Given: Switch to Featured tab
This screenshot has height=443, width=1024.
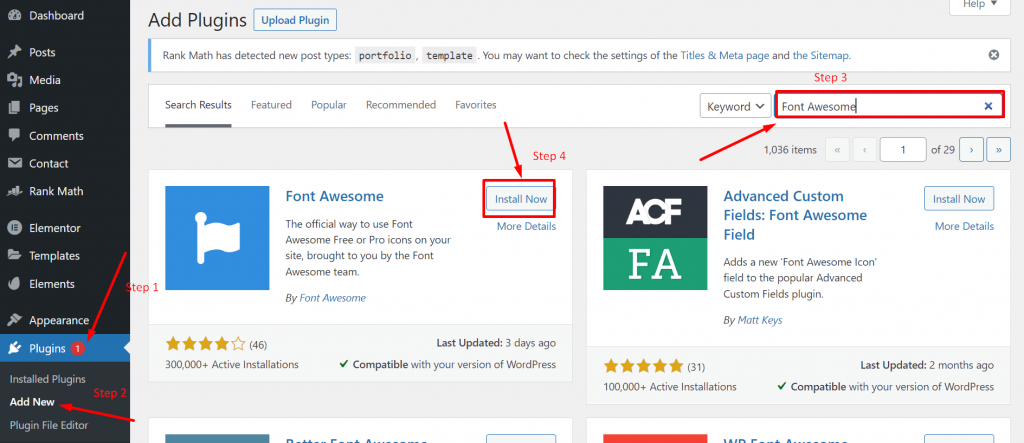Looking at the screenshot, I should pos(271,105).
